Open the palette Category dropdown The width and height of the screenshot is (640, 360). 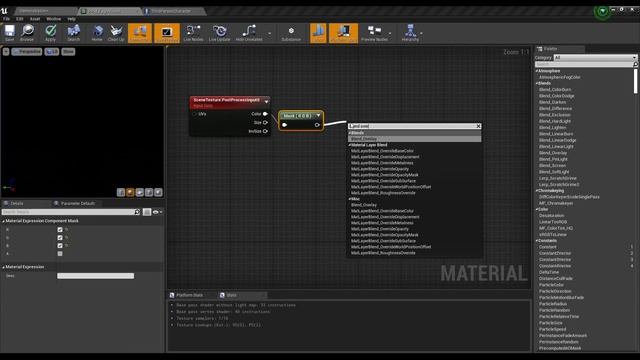(x=595, y=58)
